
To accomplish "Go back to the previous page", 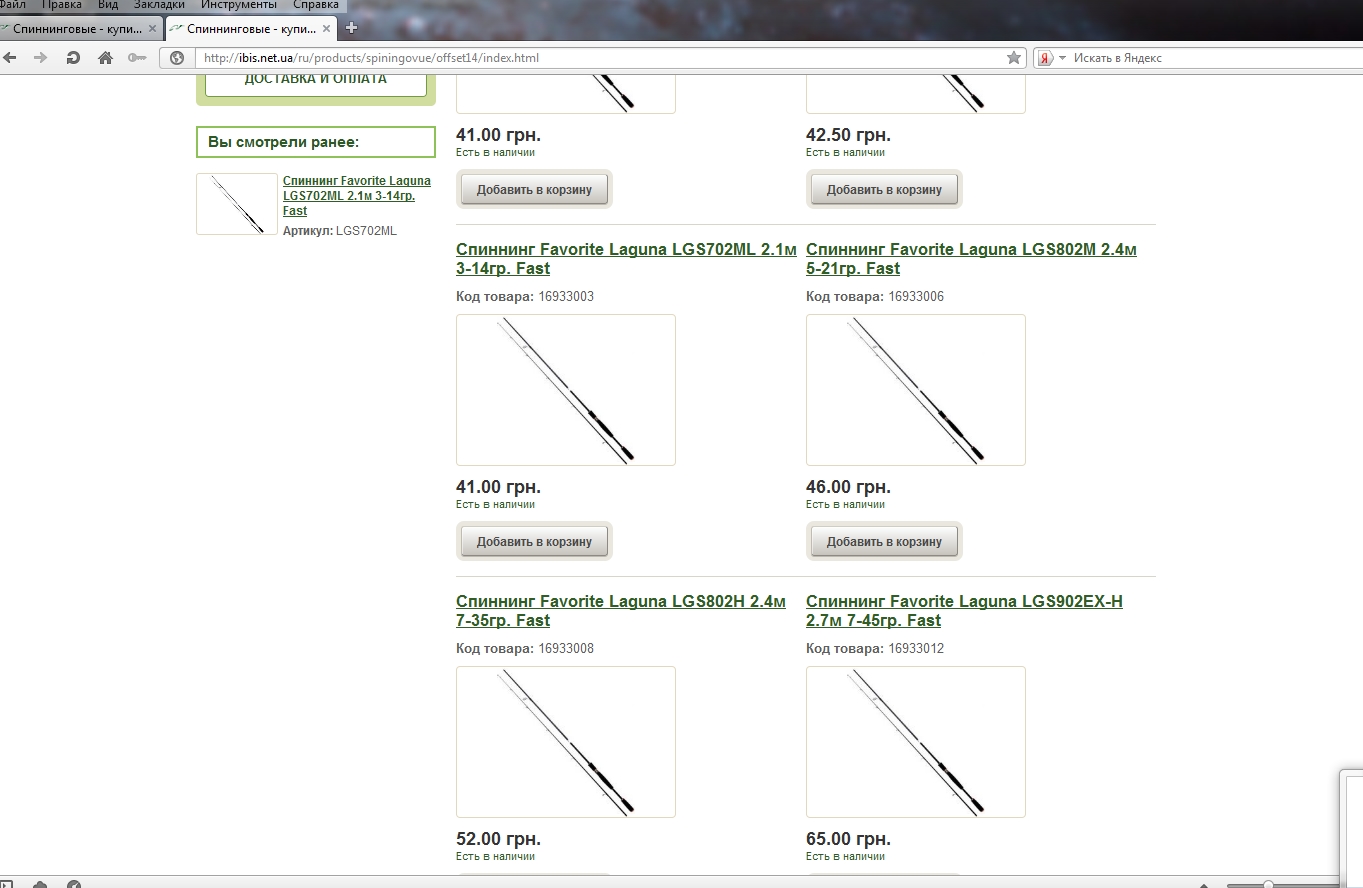I will pyautogui.click(x=10, y=58).
